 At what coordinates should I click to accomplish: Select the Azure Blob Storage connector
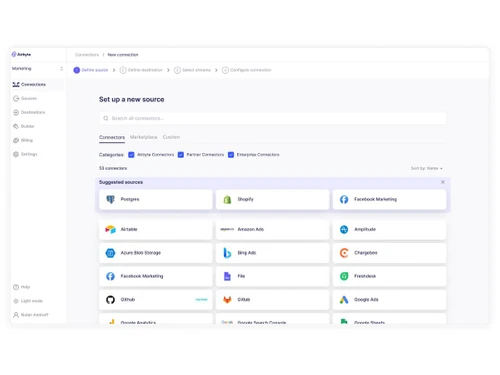[x=156, y=253]
